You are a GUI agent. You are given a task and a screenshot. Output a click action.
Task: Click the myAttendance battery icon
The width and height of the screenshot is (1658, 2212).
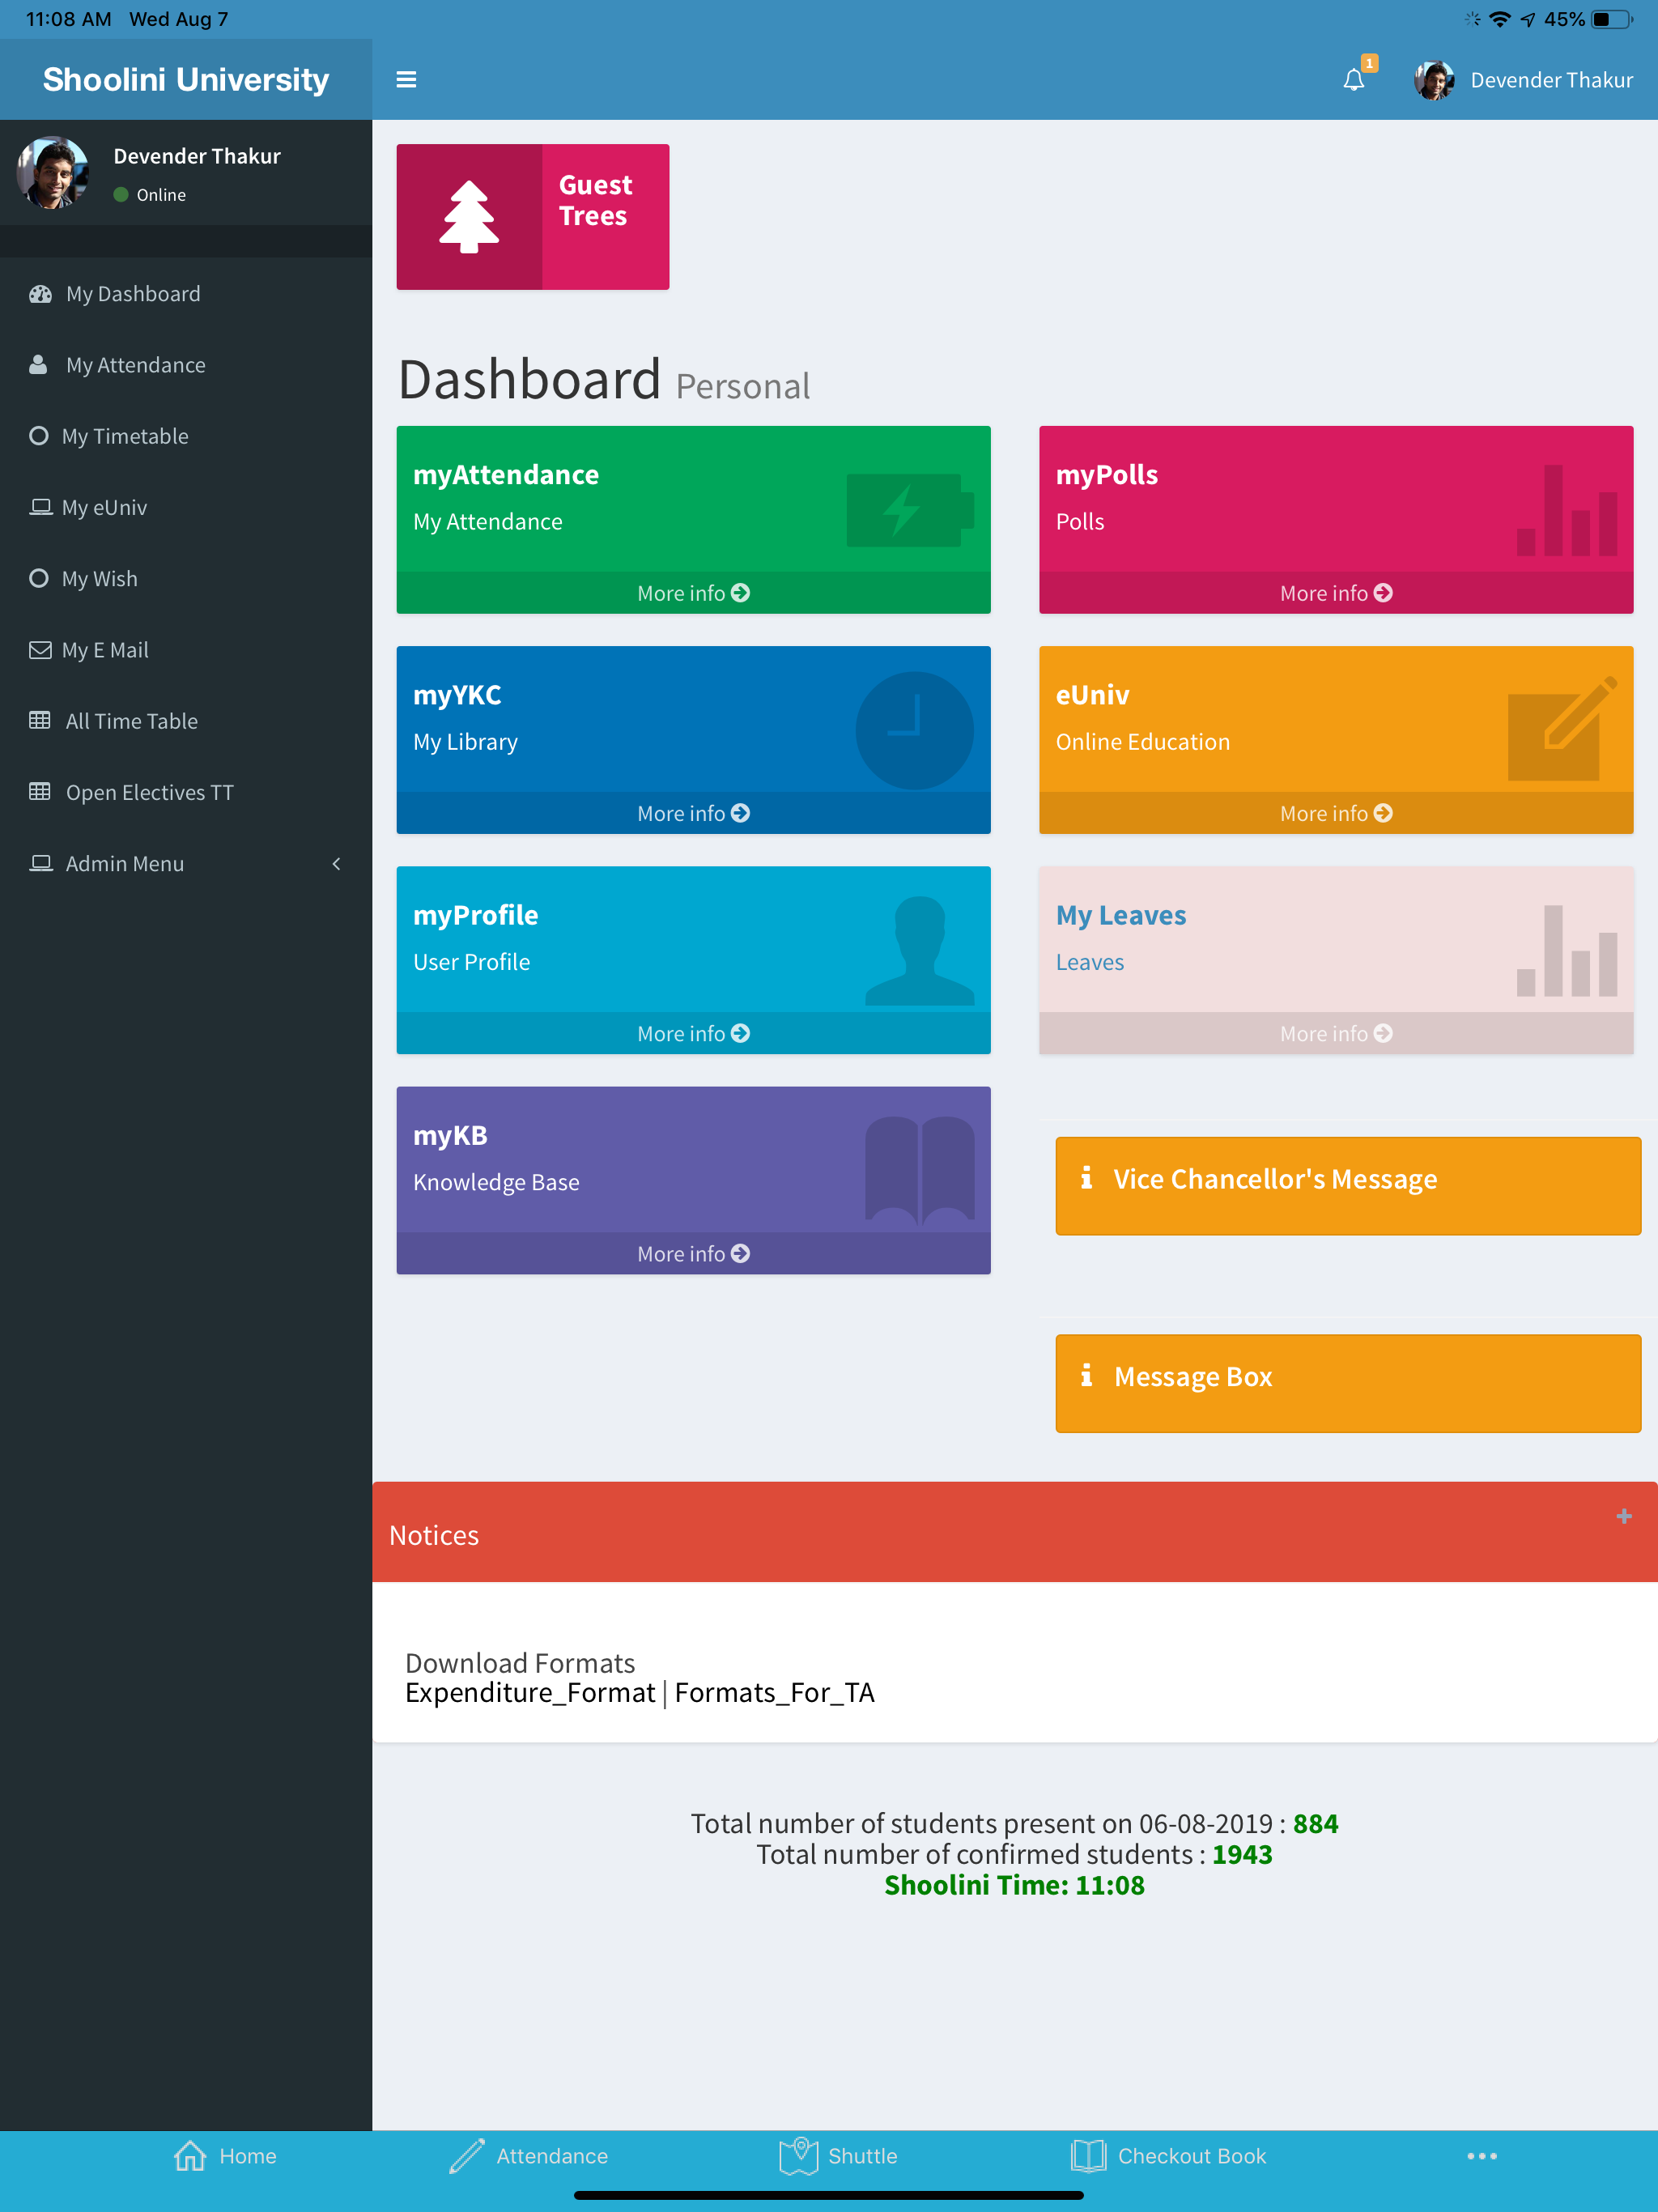(910, 510)
